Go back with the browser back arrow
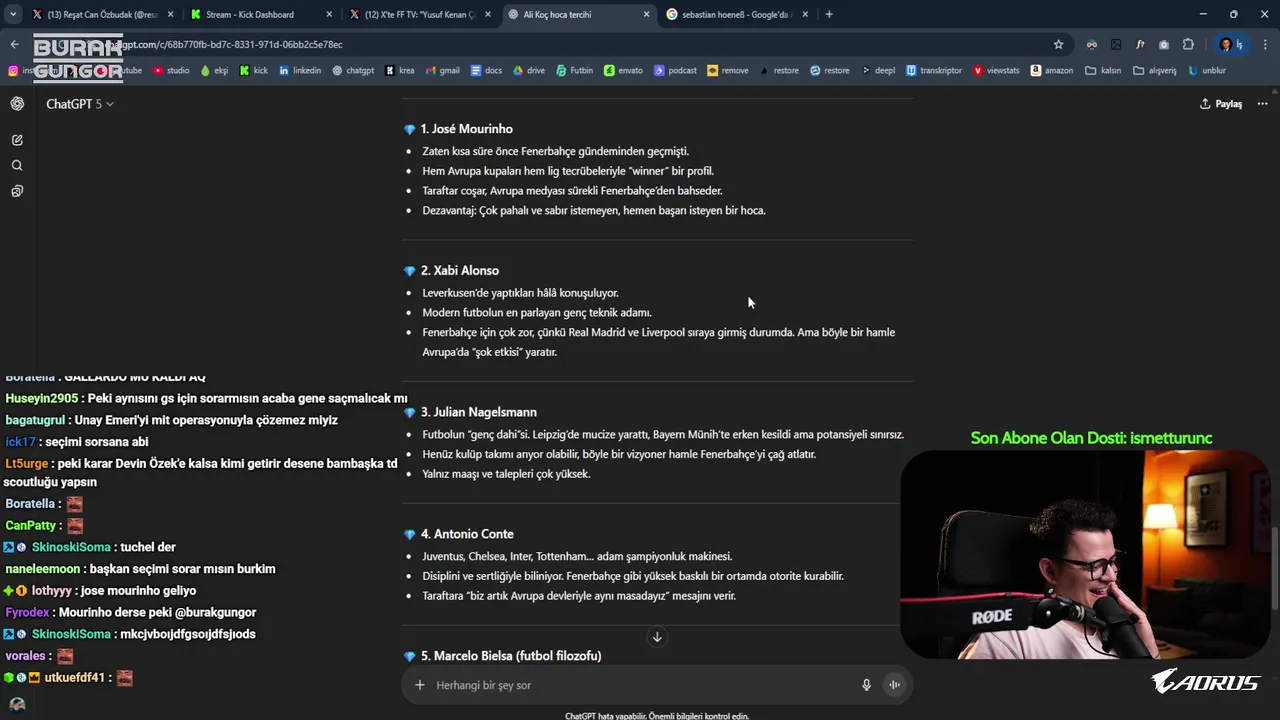This screenshot has width=1280, height=720. click(14, 44)
